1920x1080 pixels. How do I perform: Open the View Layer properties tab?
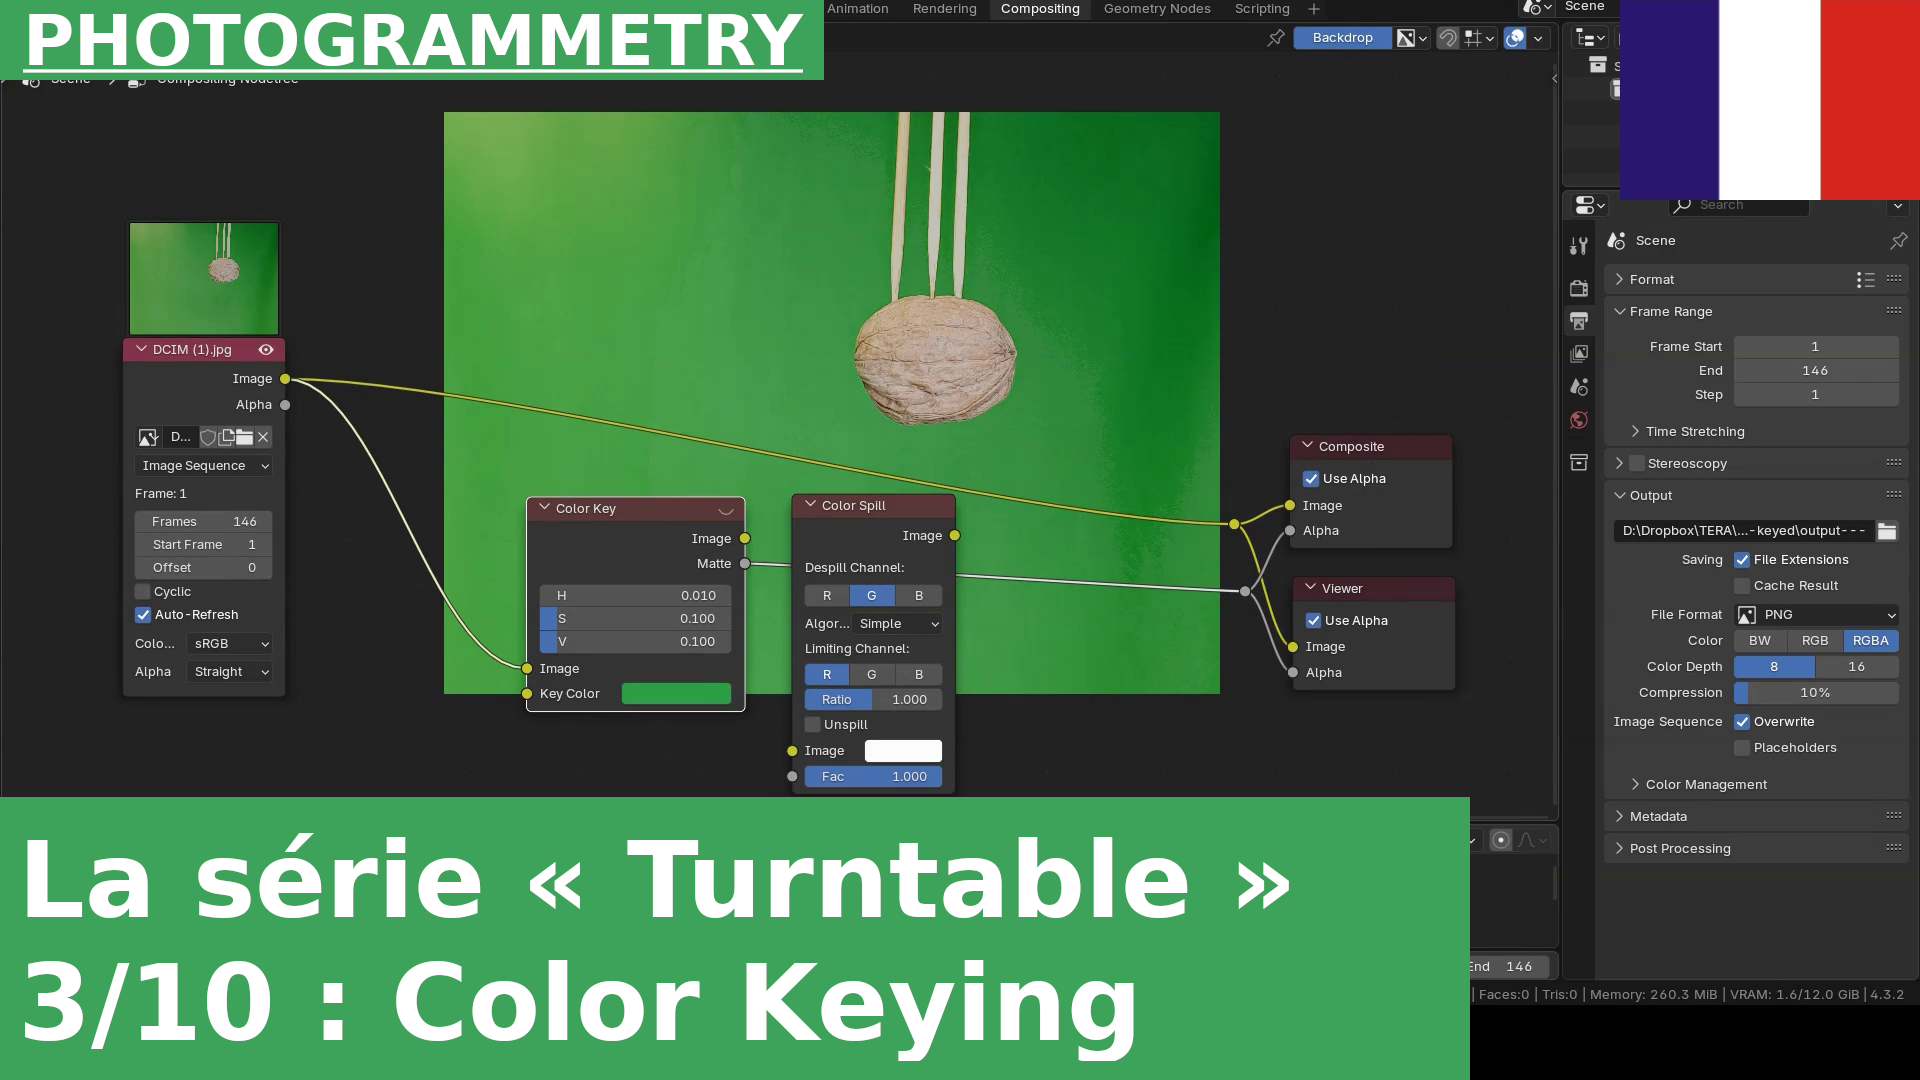[x=1579, y=354]
